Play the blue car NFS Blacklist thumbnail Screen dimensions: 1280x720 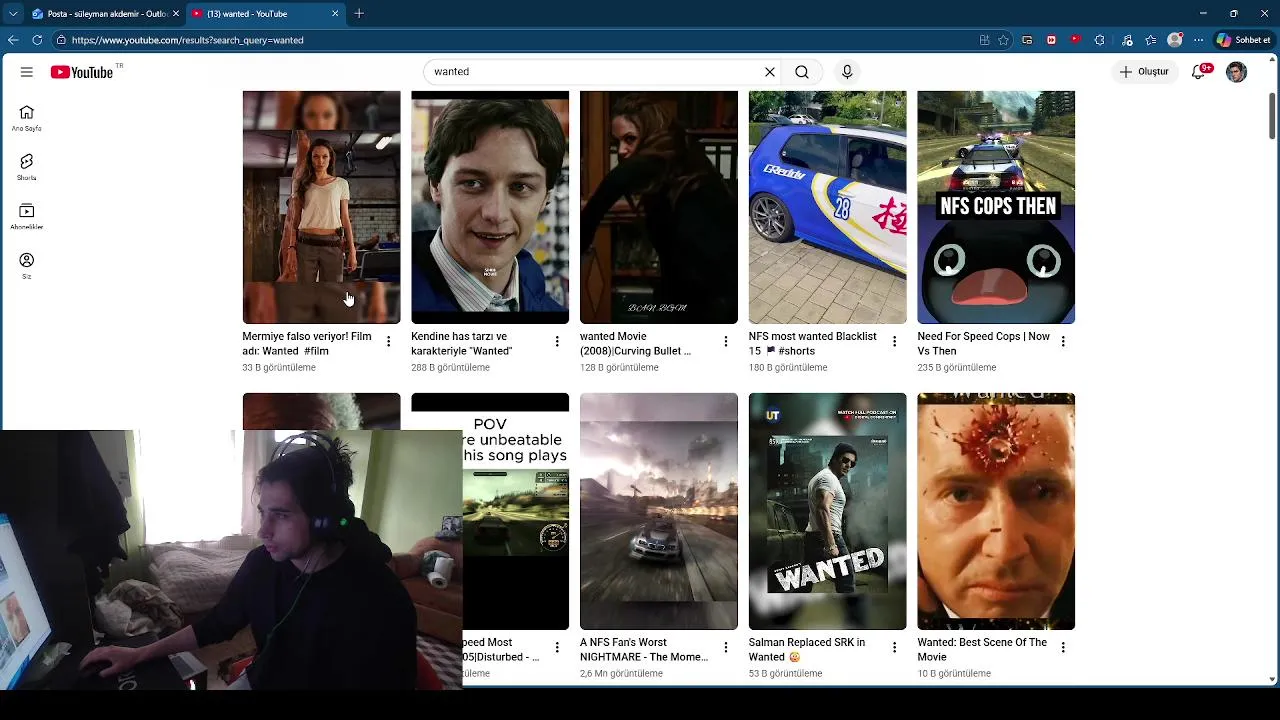(x=828, y=207)
